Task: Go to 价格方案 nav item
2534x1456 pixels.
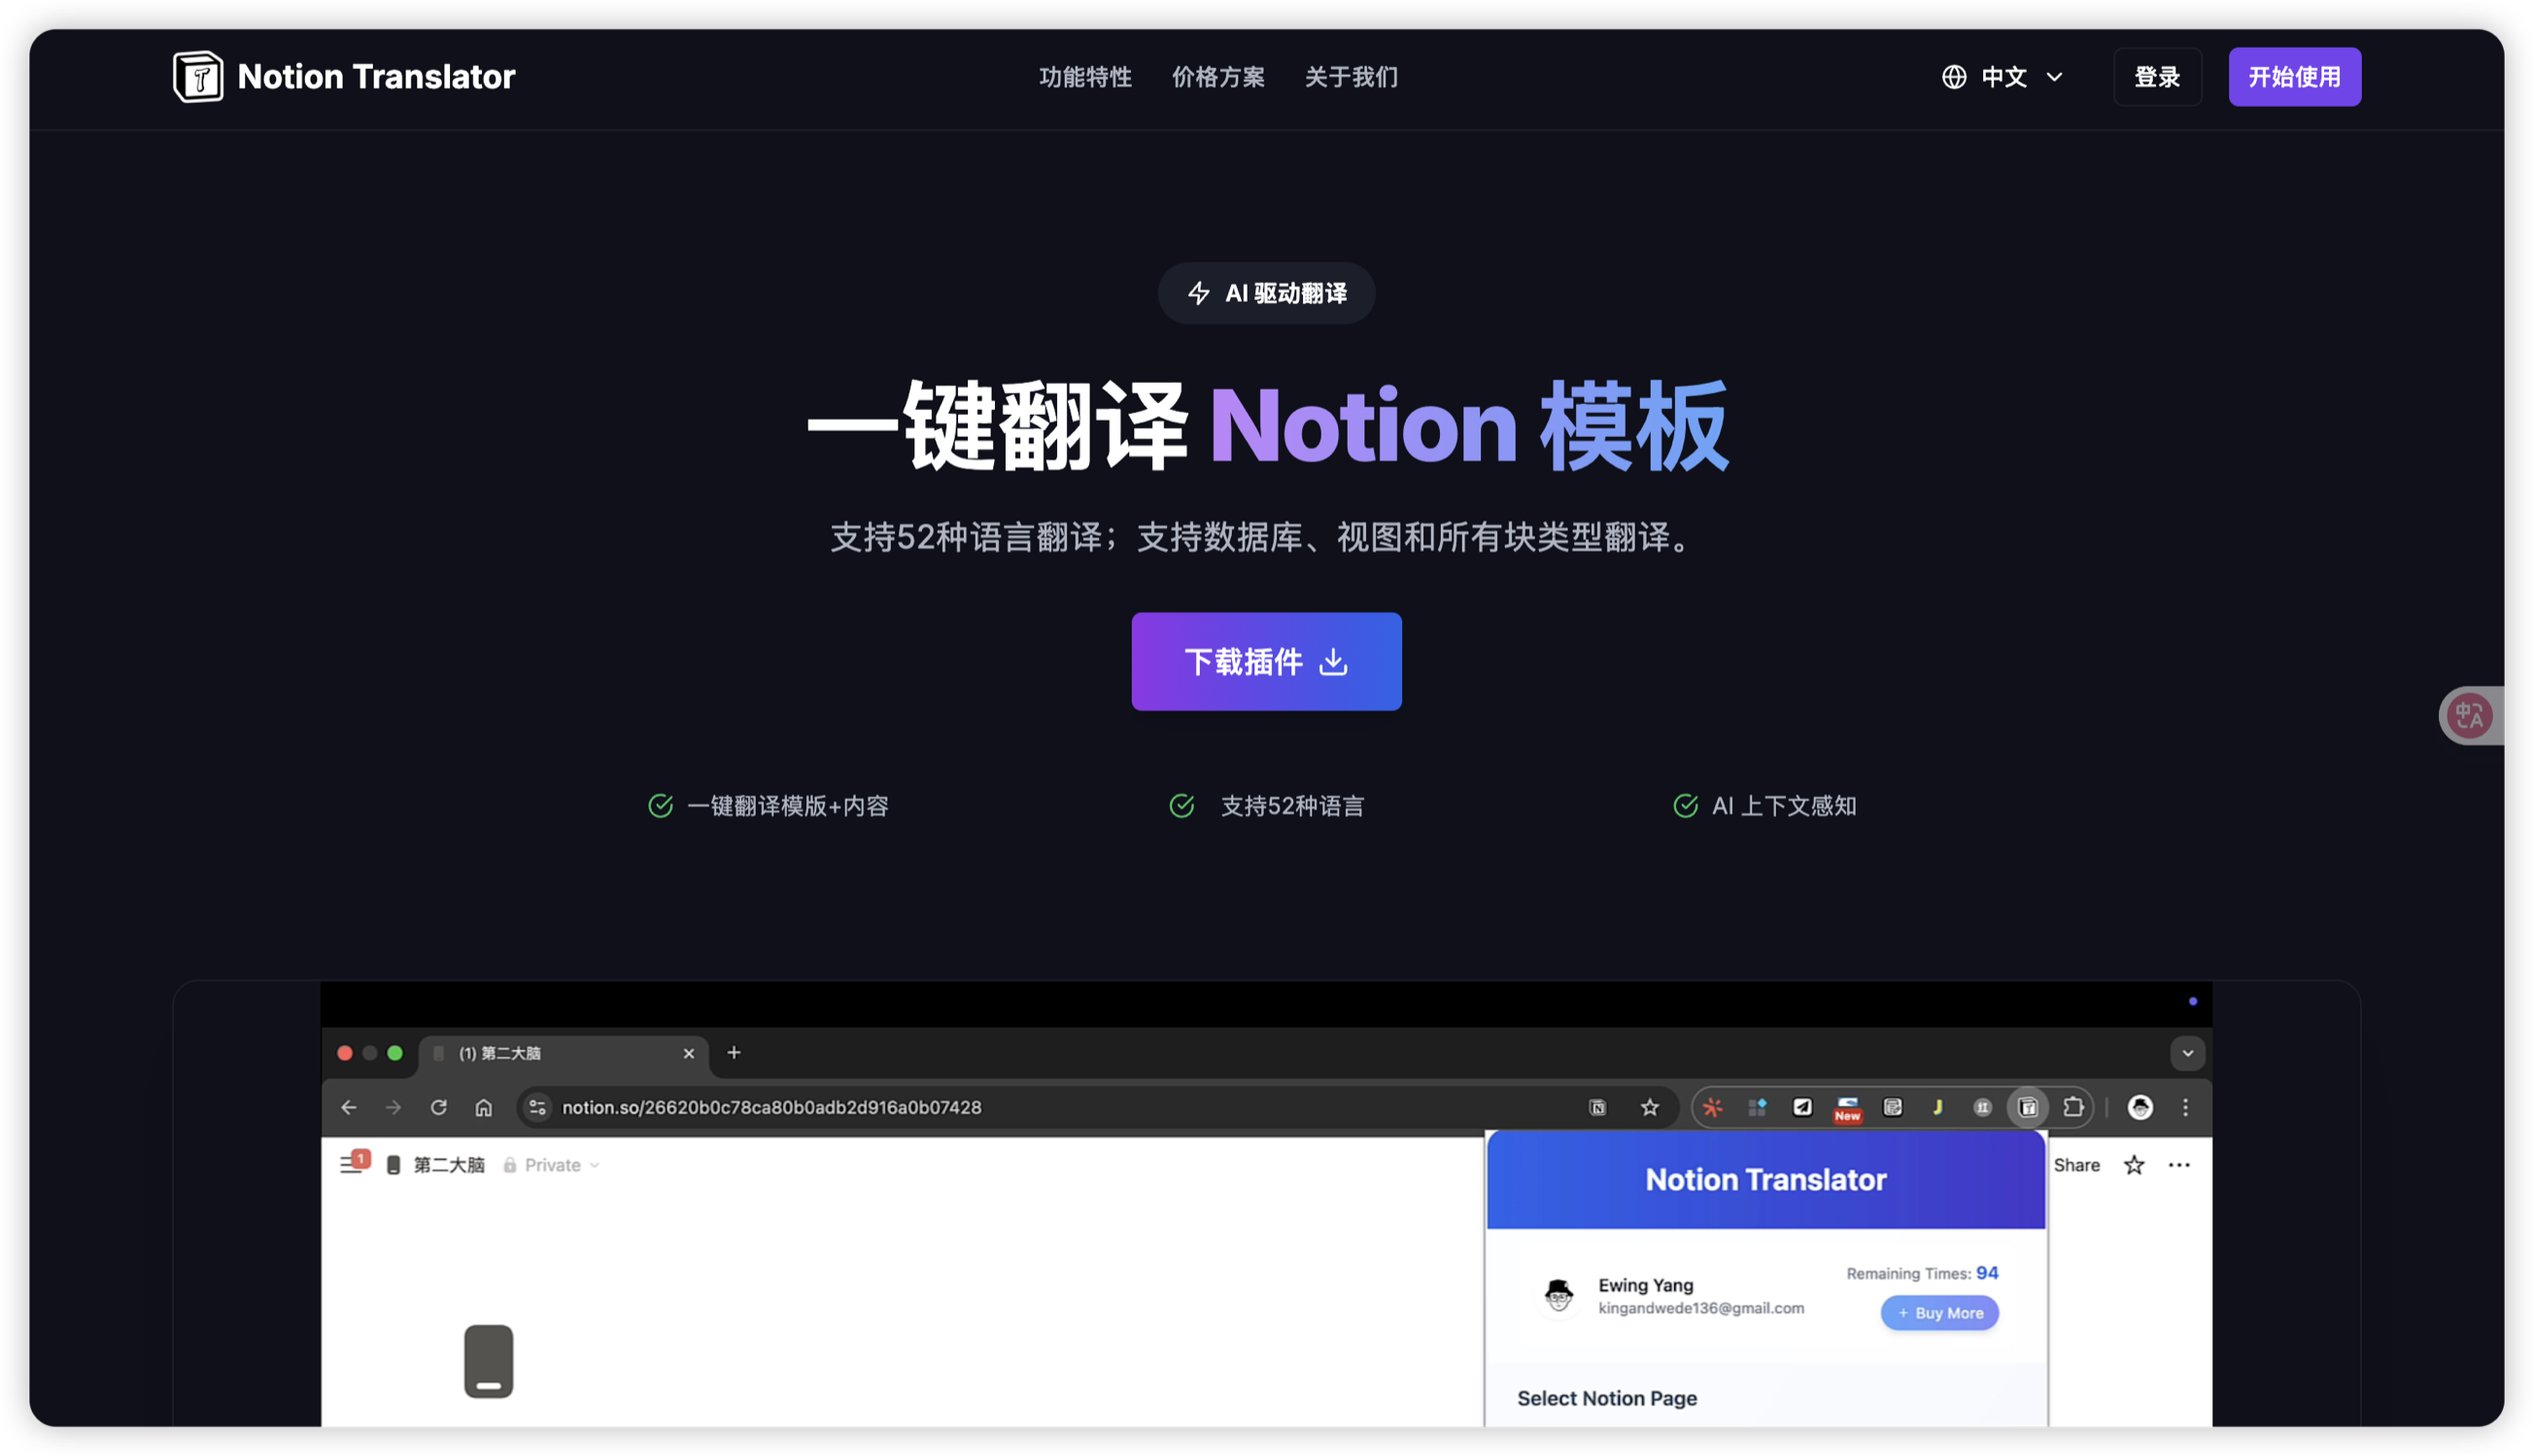Action: (x=1218, y=77)
